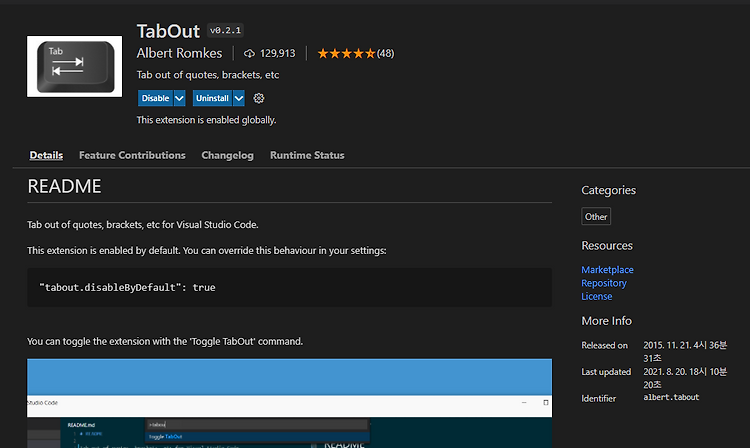
Task: Open the Changelog tab
Action: tap(227, 155)
